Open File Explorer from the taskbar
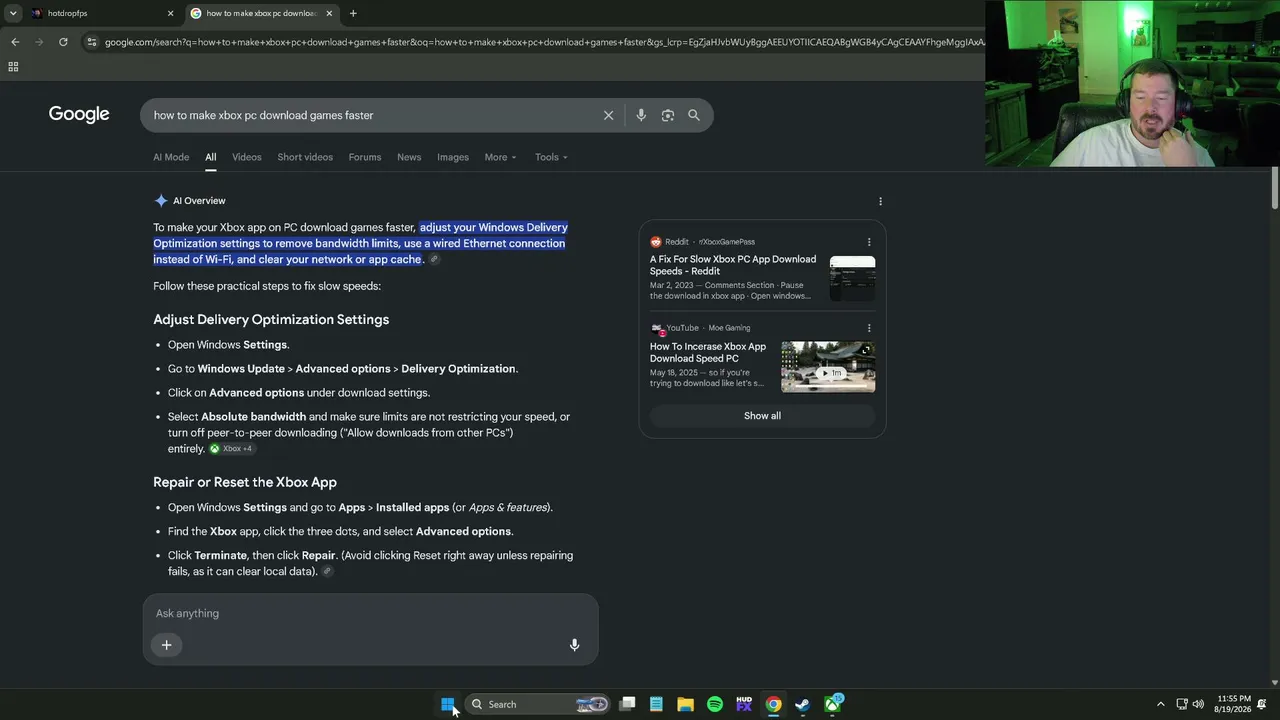Viewport: 1280px width, 720px height. coord(685,704)
